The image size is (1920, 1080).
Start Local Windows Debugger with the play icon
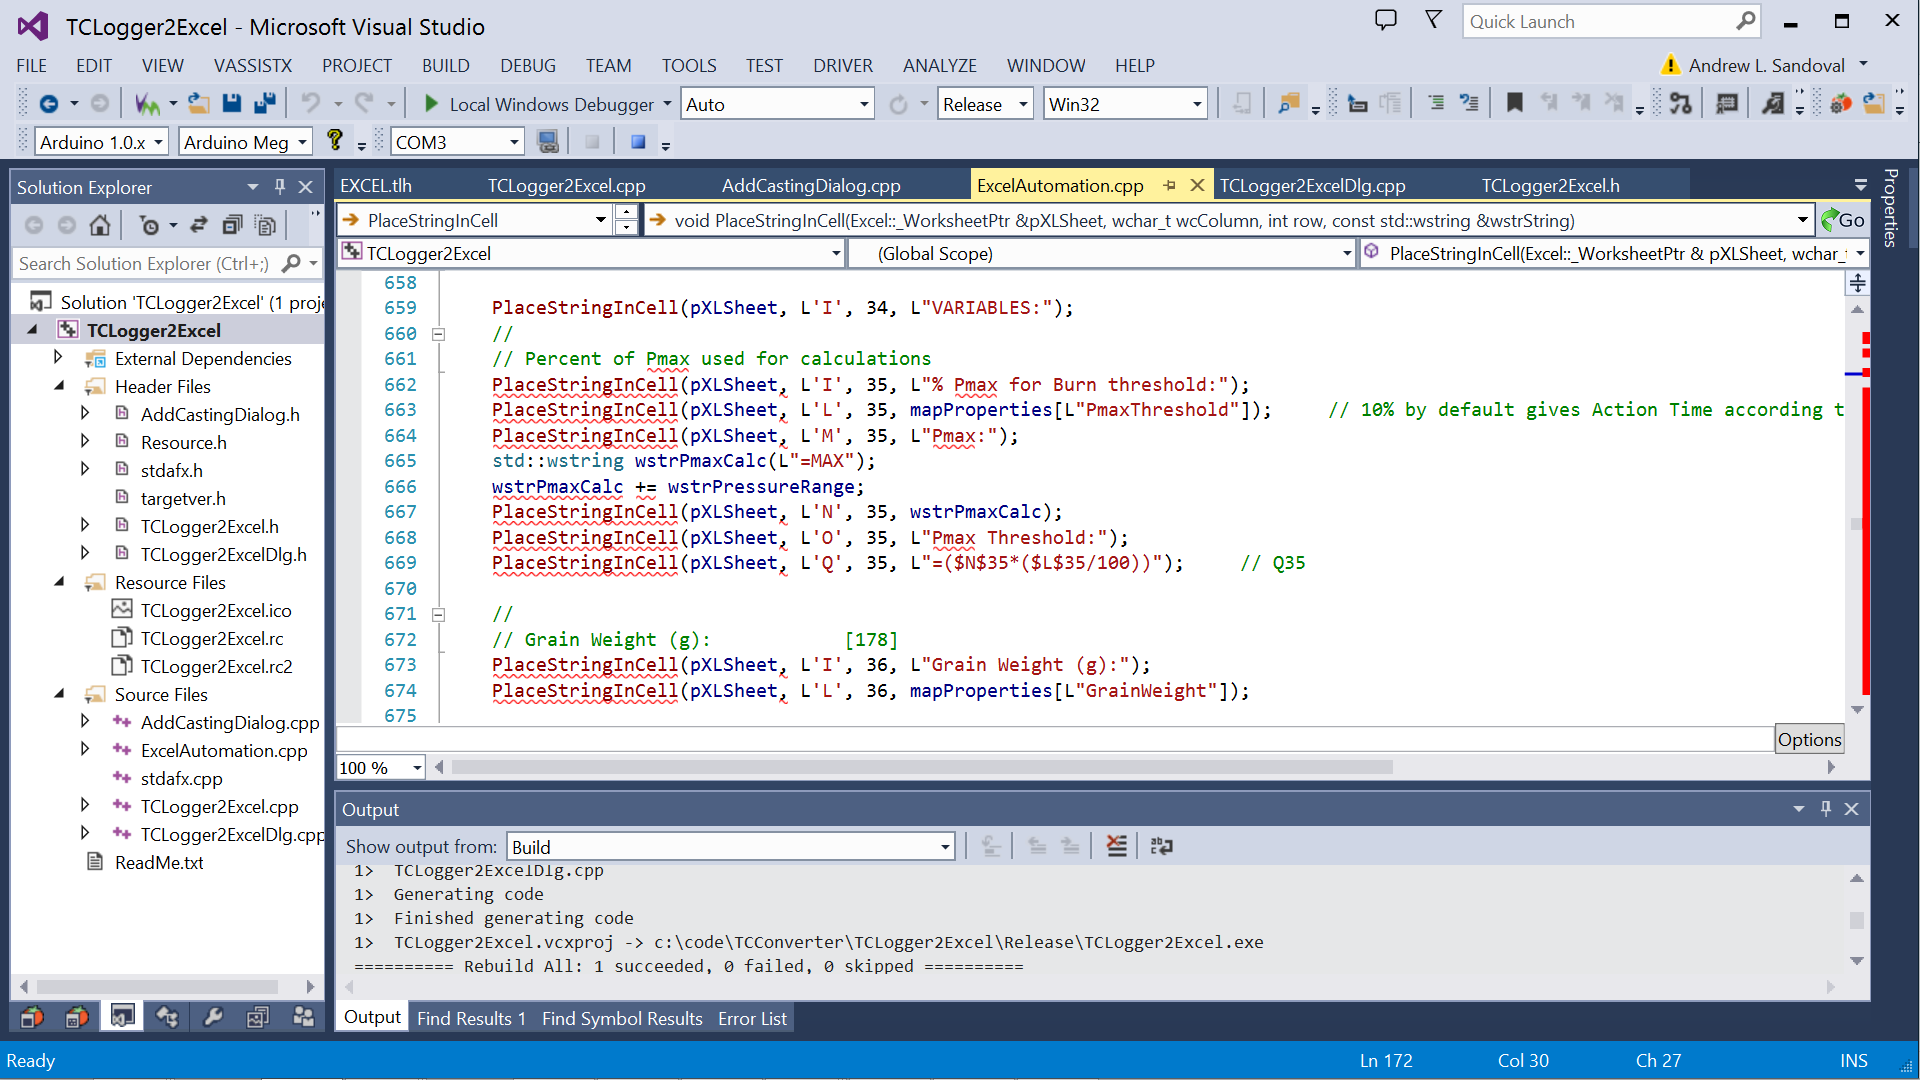pos(431,103)
